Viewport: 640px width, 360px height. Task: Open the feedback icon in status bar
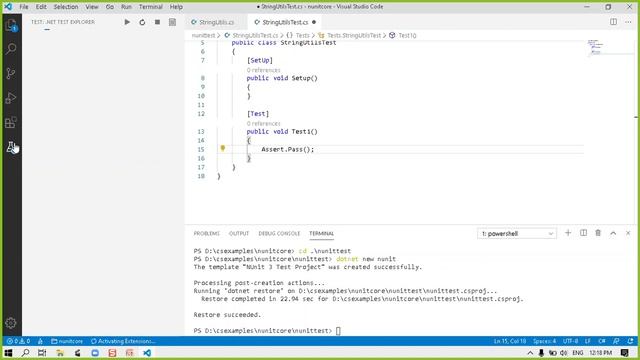(x=616, y=341)
